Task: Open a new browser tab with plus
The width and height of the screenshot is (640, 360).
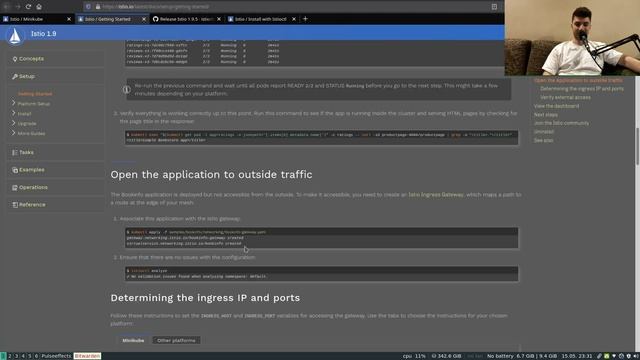Action: point(305,19)
